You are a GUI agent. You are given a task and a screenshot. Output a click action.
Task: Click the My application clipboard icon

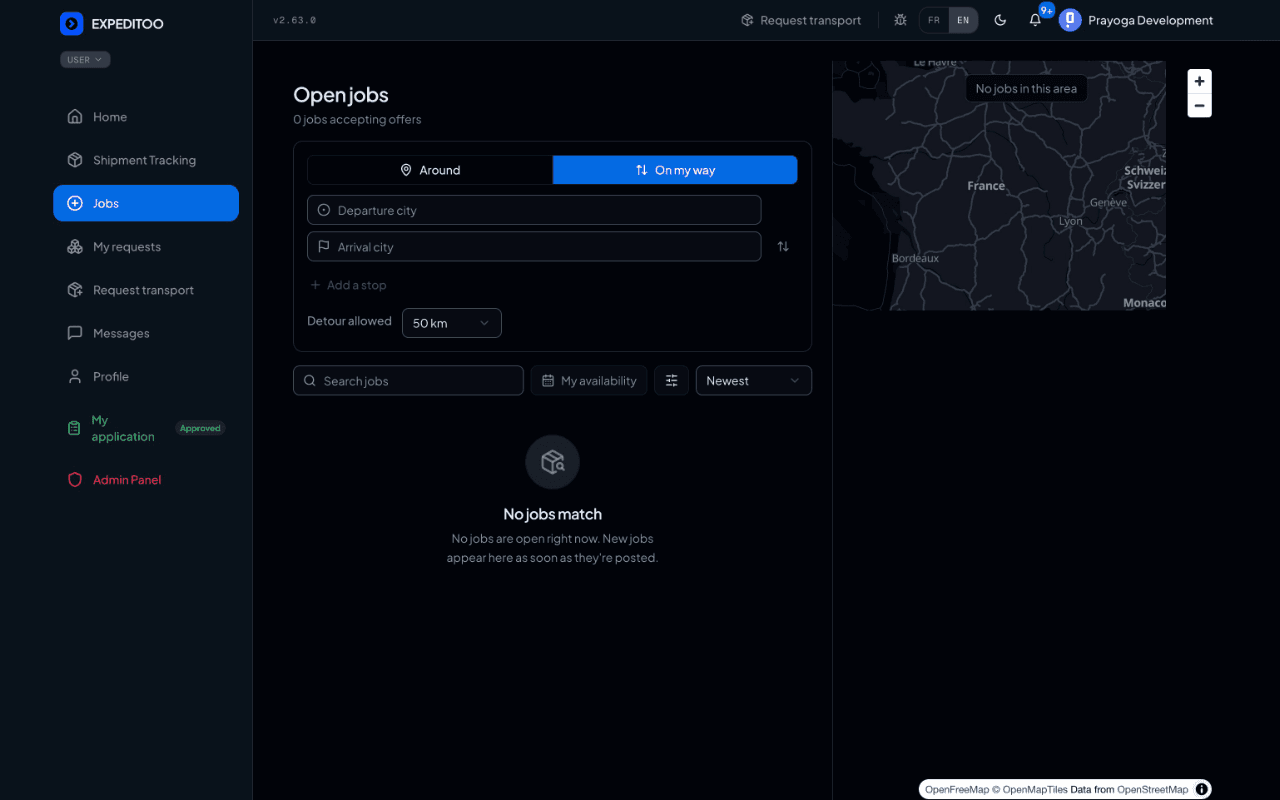74,428
